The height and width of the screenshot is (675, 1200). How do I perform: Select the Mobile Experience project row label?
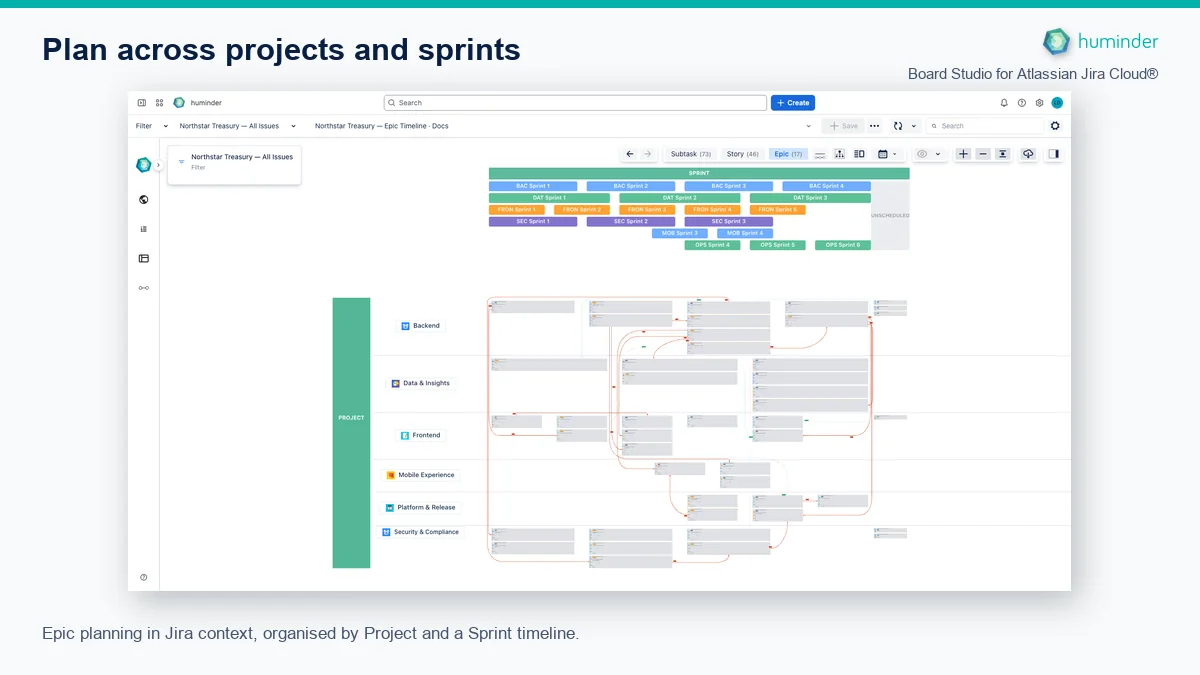coord(421,475)
